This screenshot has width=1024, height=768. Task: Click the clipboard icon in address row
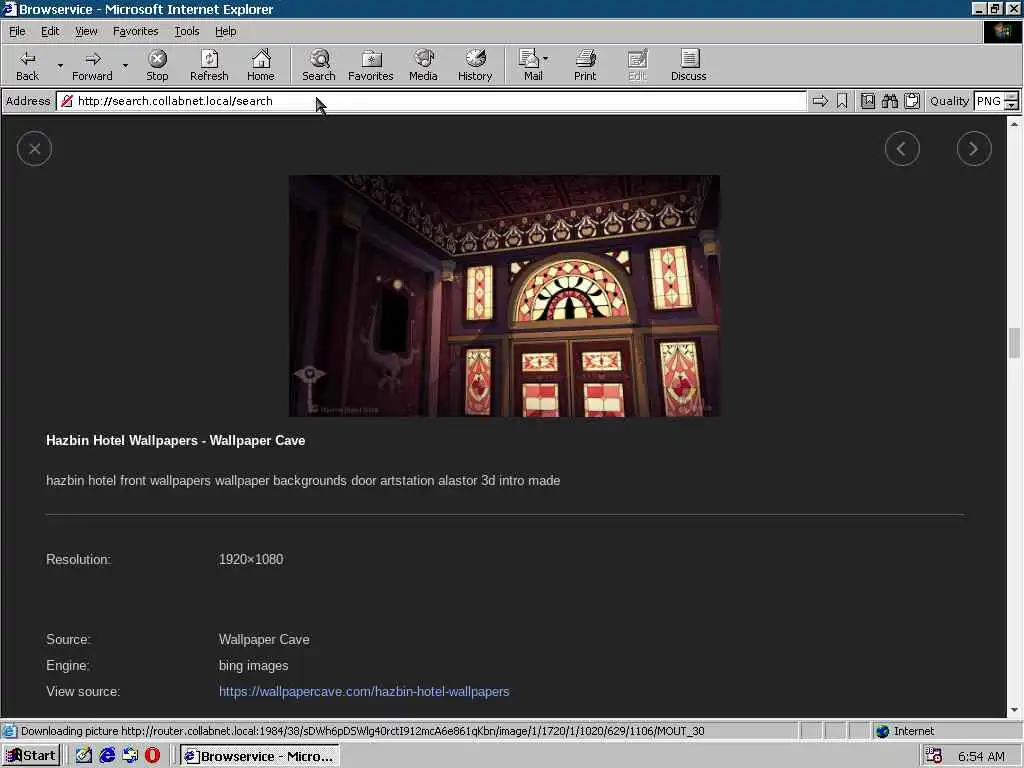tap(912, 101)
